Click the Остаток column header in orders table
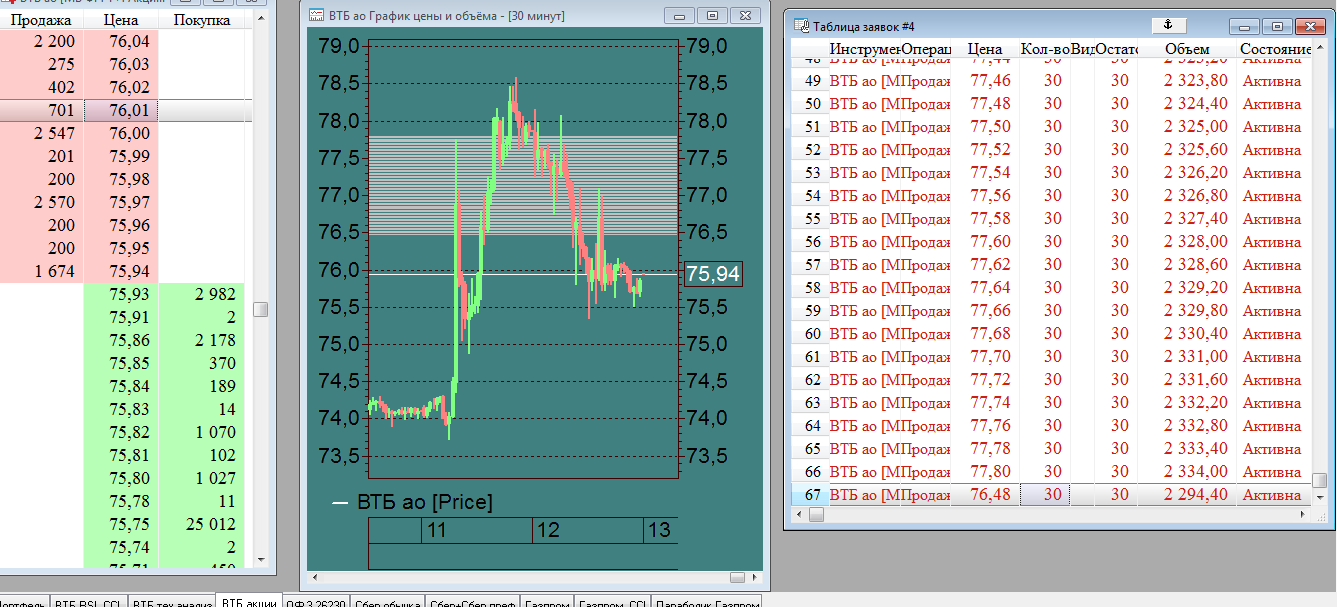Image resolution: width=1337 pixels, height=607 pixels. (1117, 49)
